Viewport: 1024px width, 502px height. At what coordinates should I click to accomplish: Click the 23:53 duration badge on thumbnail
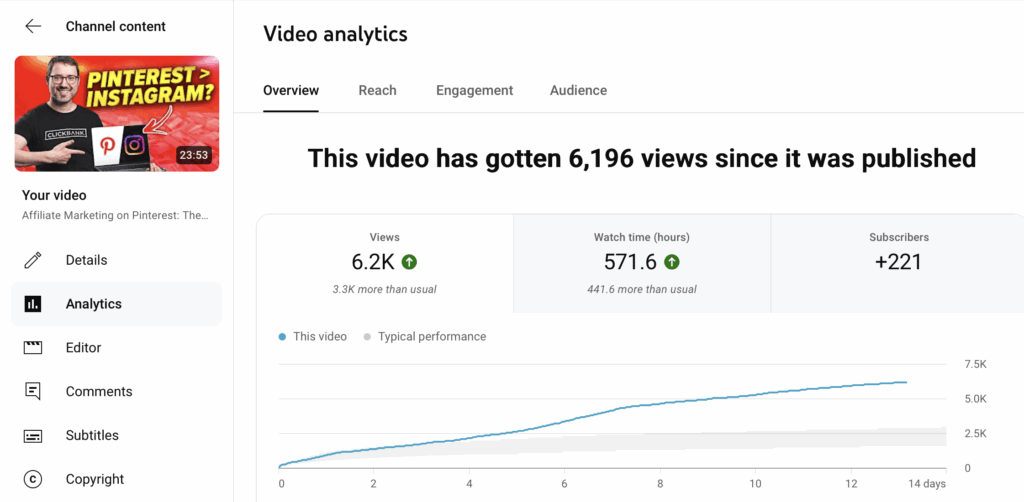coord(194,155)
